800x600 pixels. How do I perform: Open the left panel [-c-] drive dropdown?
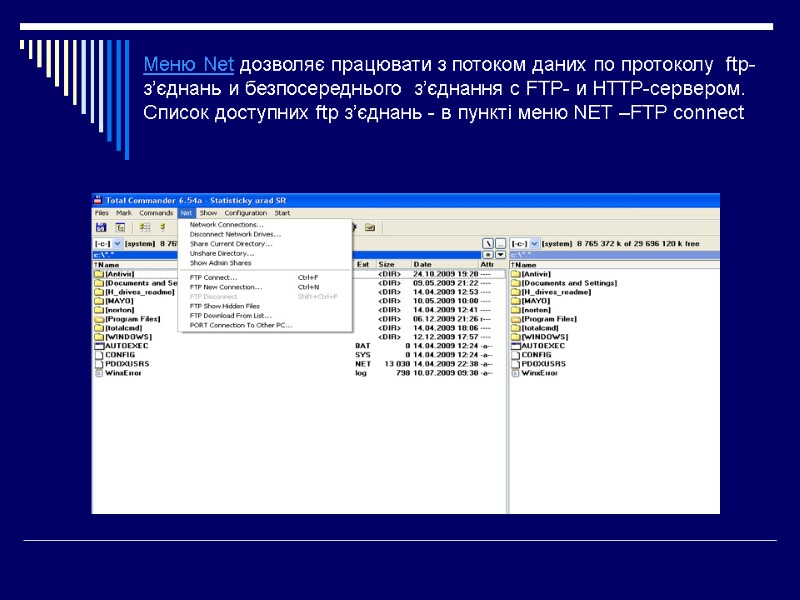pyautogui.click(x=117, y=244)
